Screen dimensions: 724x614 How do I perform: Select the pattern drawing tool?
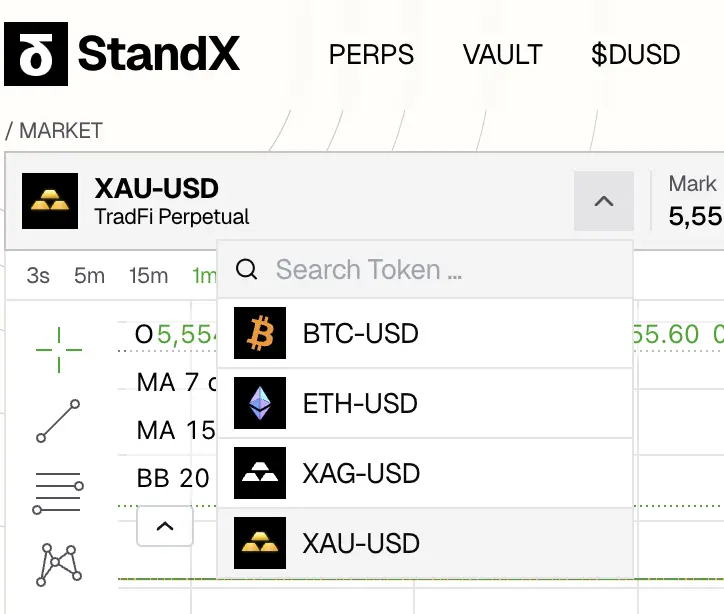coord(58,565)
